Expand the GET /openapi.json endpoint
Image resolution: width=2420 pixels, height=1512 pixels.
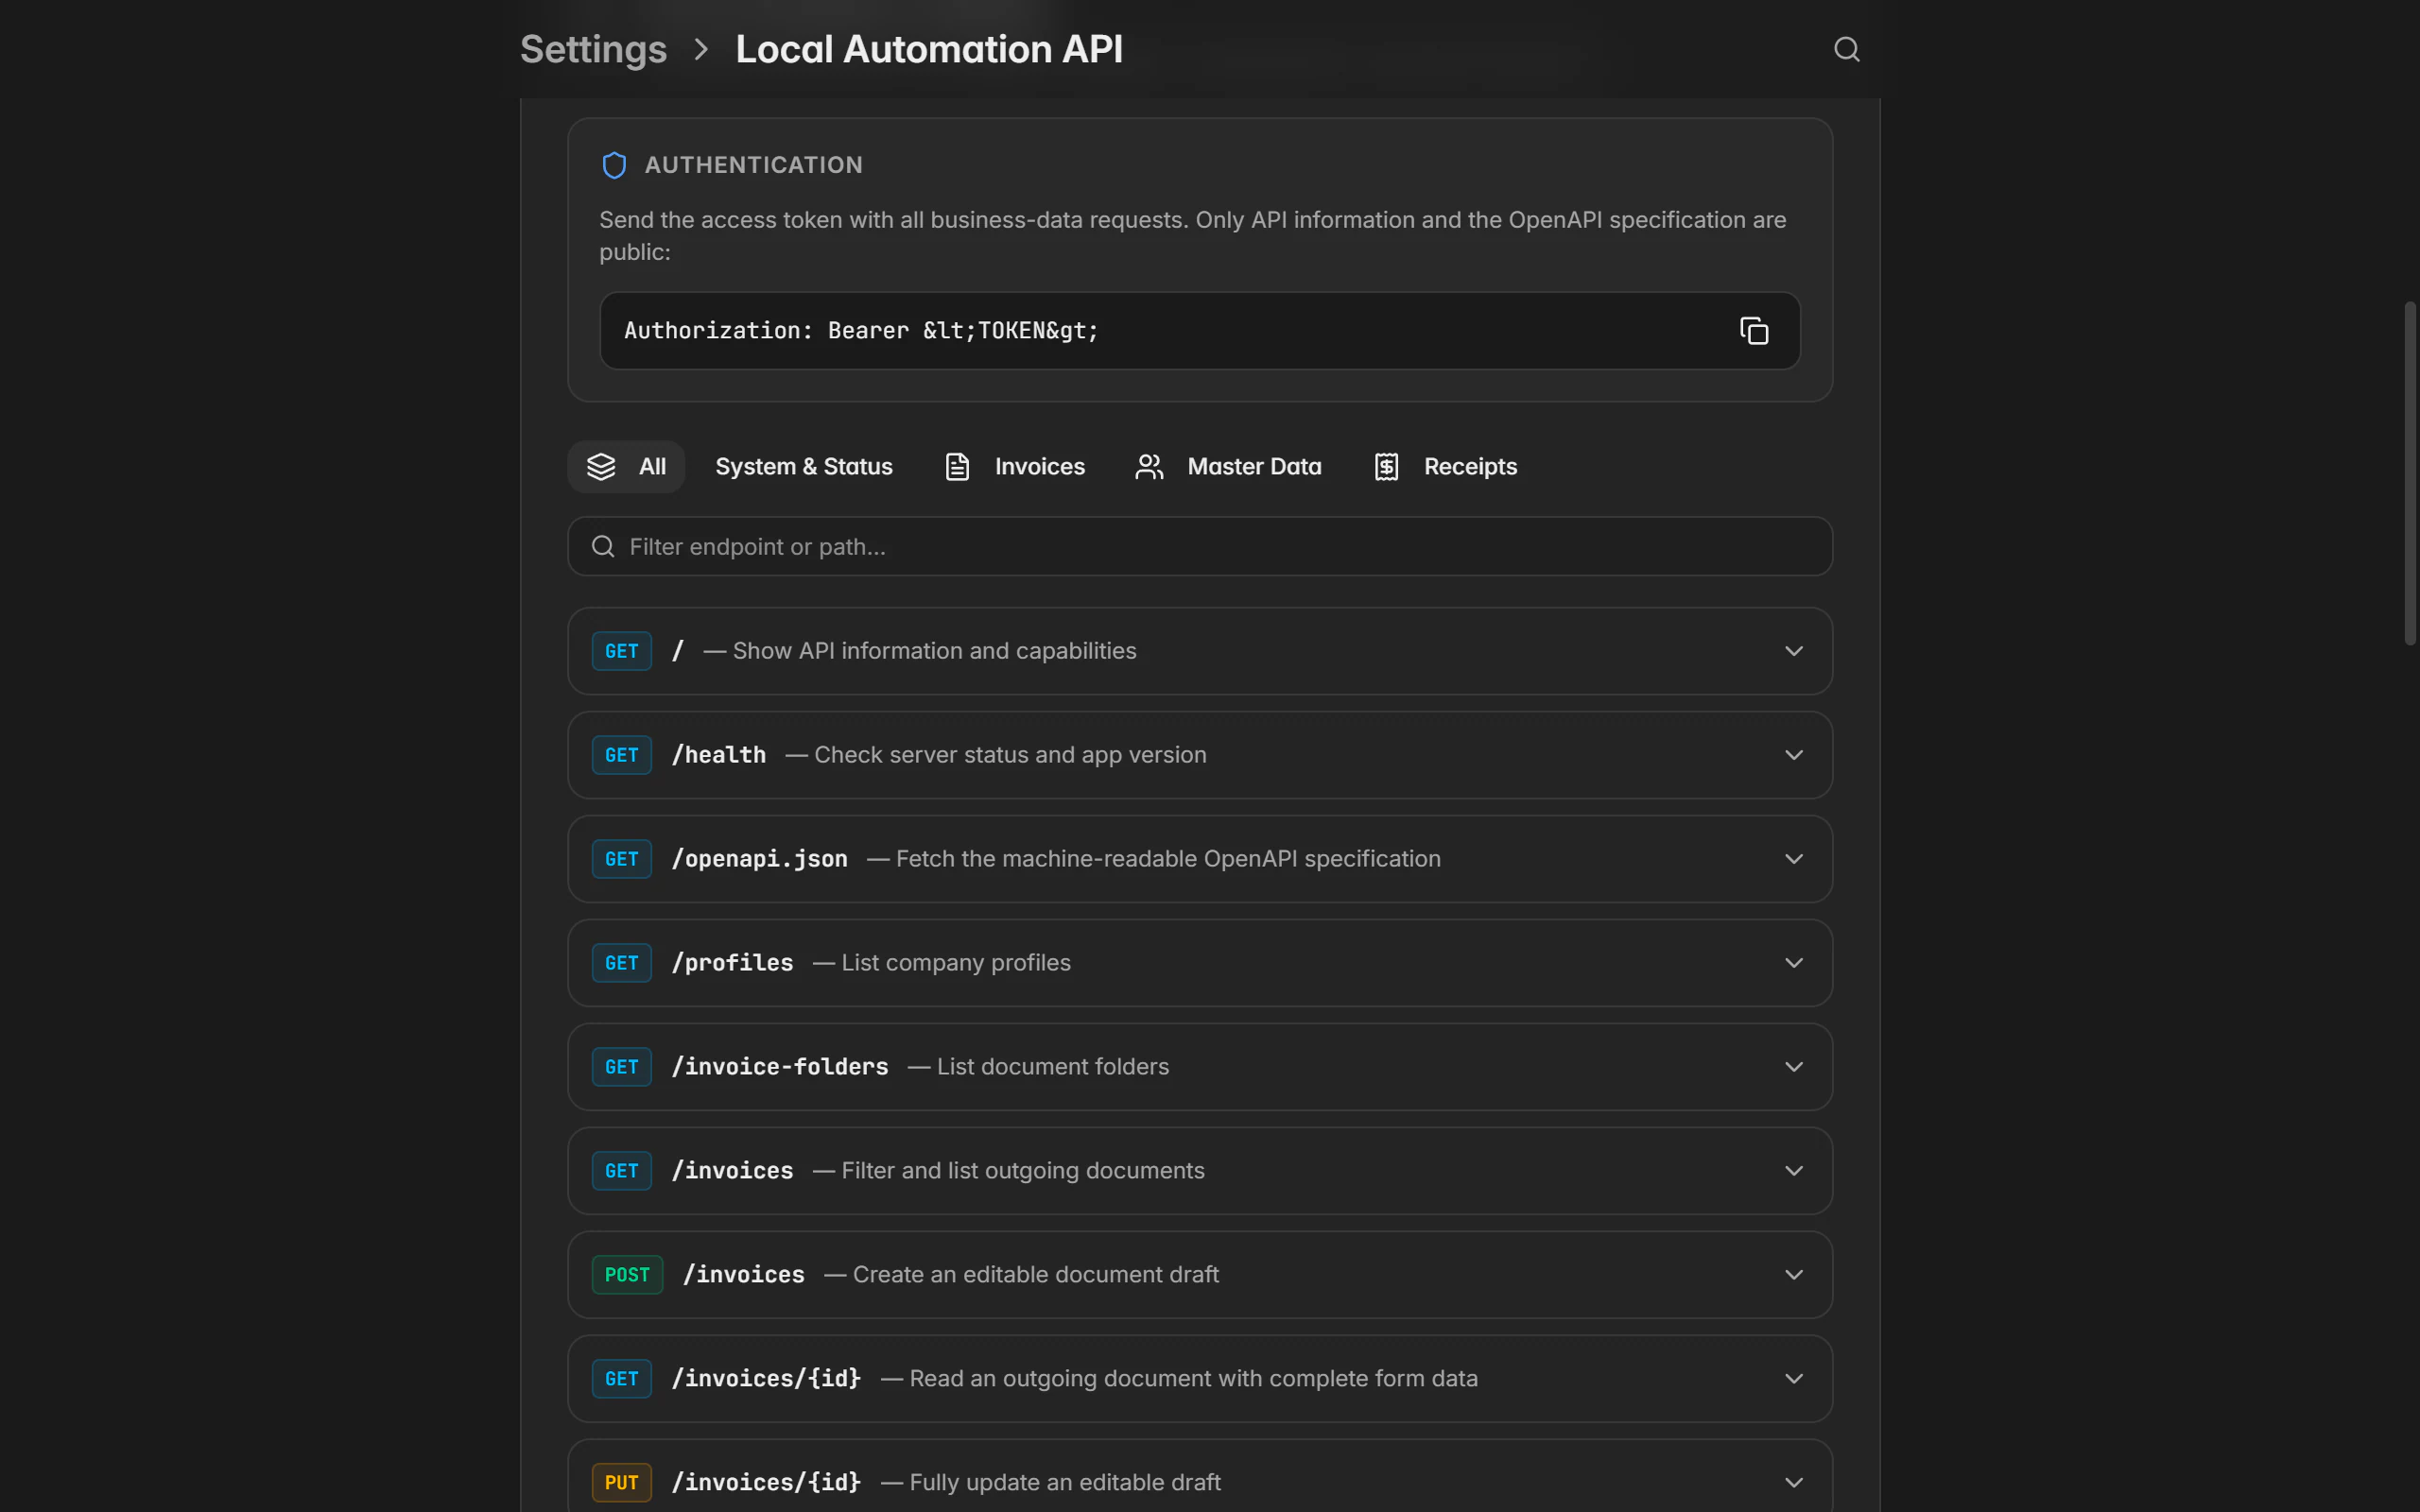1200,859
